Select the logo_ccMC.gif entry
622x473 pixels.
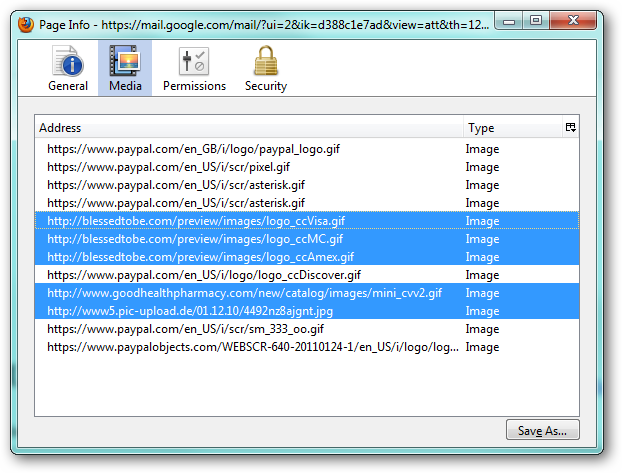coord(307,238)
